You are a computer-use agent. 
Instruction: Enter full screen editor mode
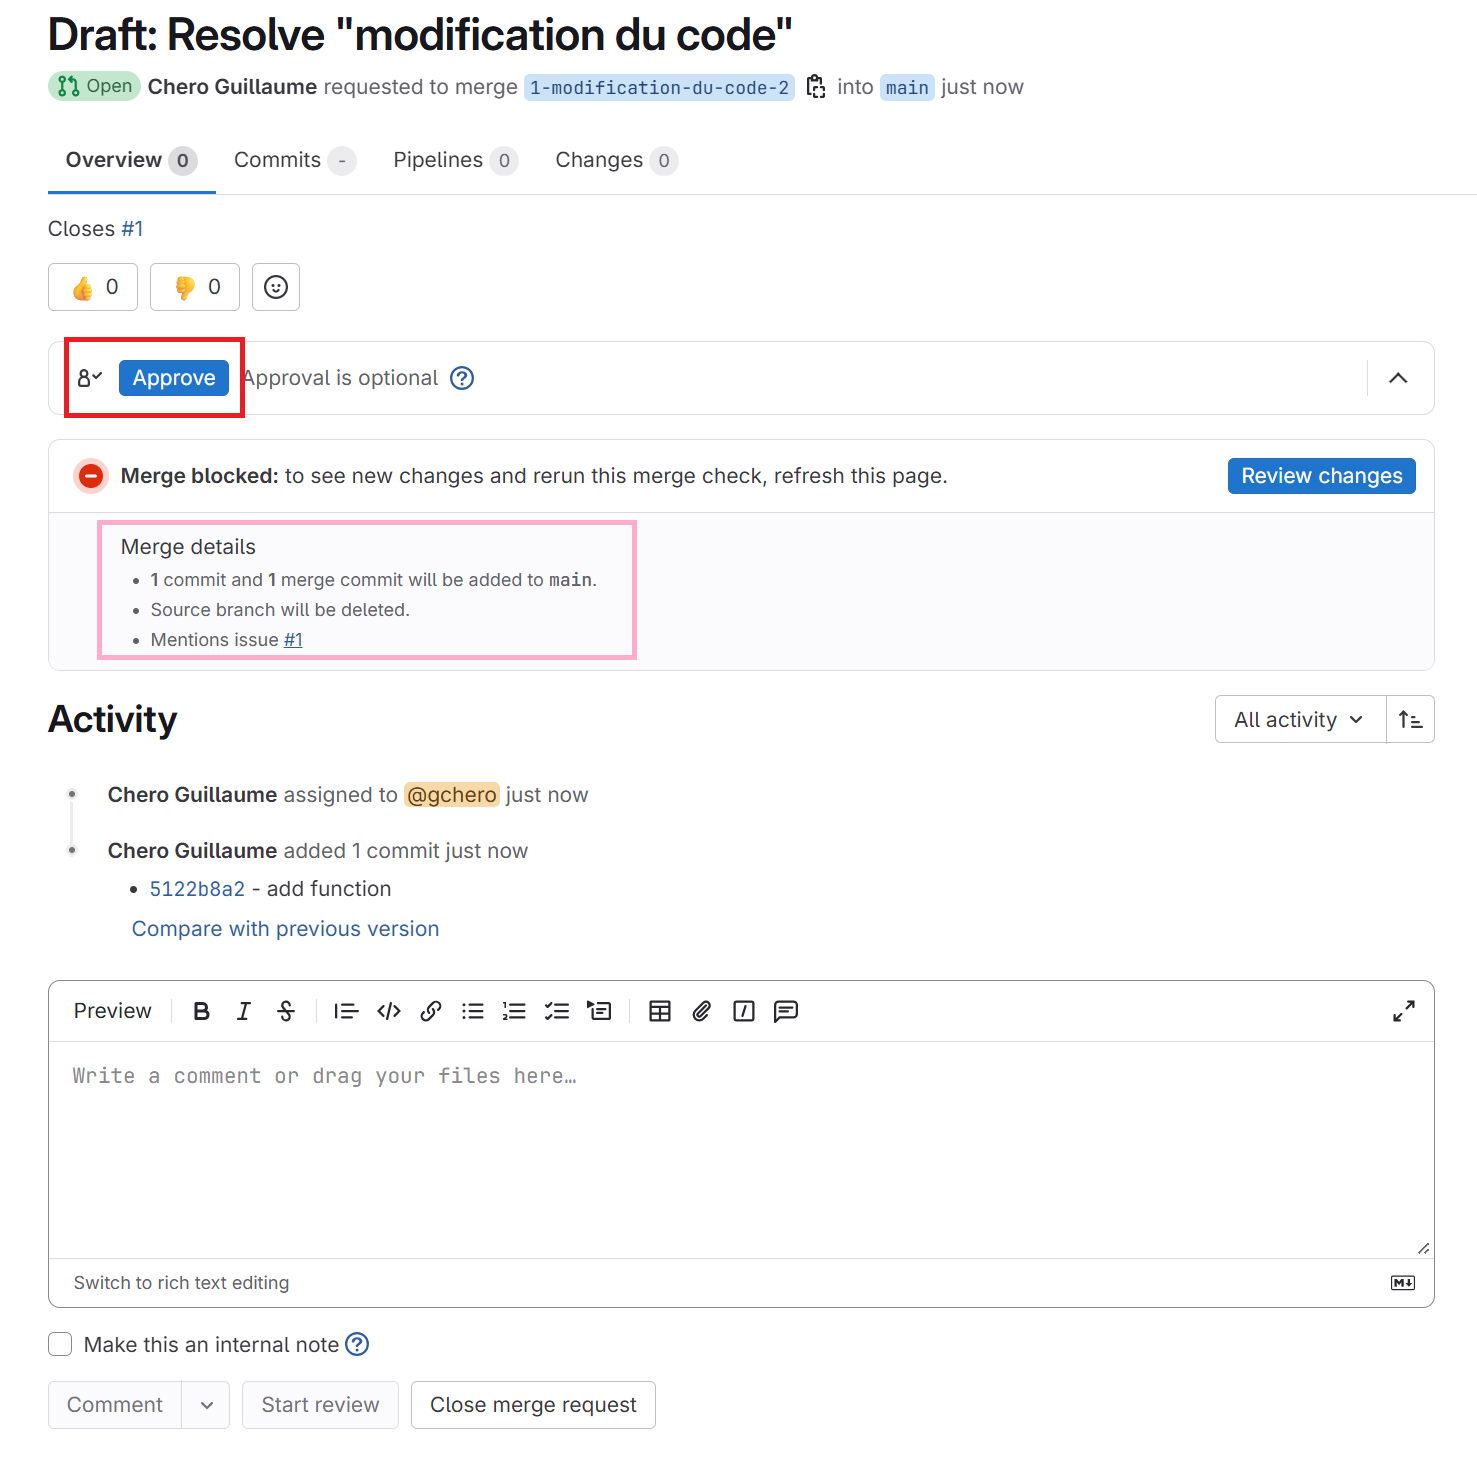pyautogui.click(x=1404, y=1011)
